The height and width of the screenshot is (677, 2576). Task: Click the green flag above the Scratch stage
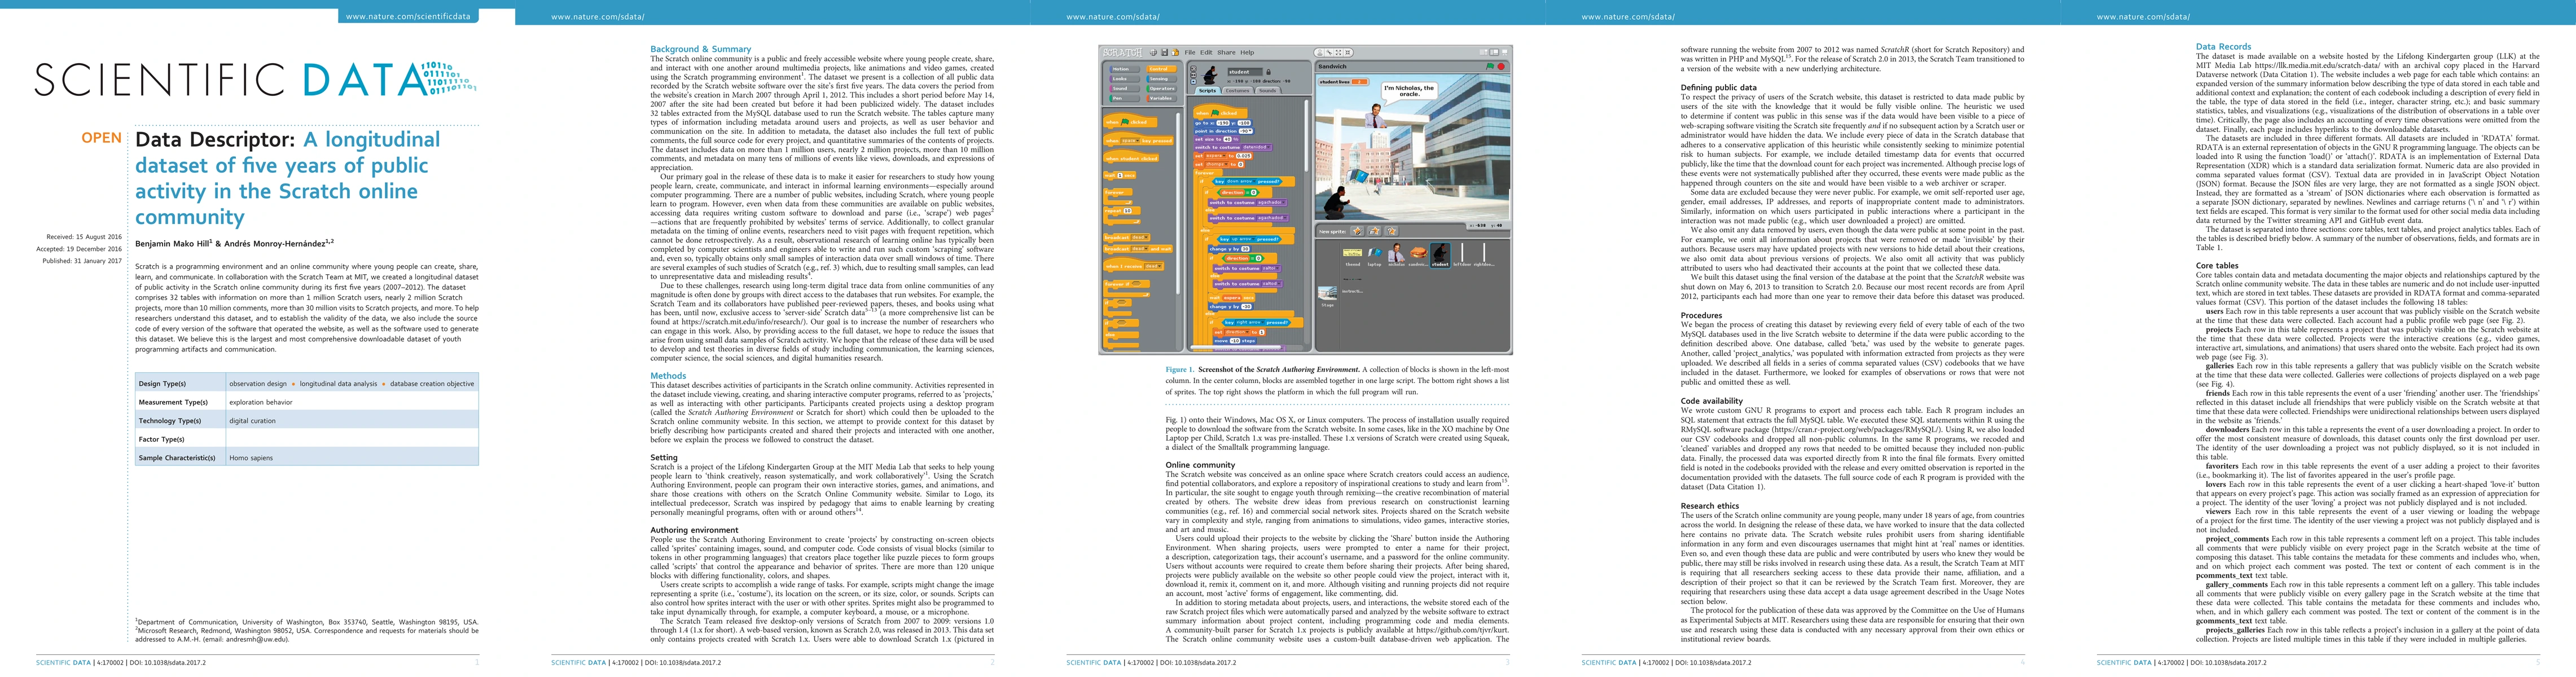pyautogui.click(x=1490, y=67)
